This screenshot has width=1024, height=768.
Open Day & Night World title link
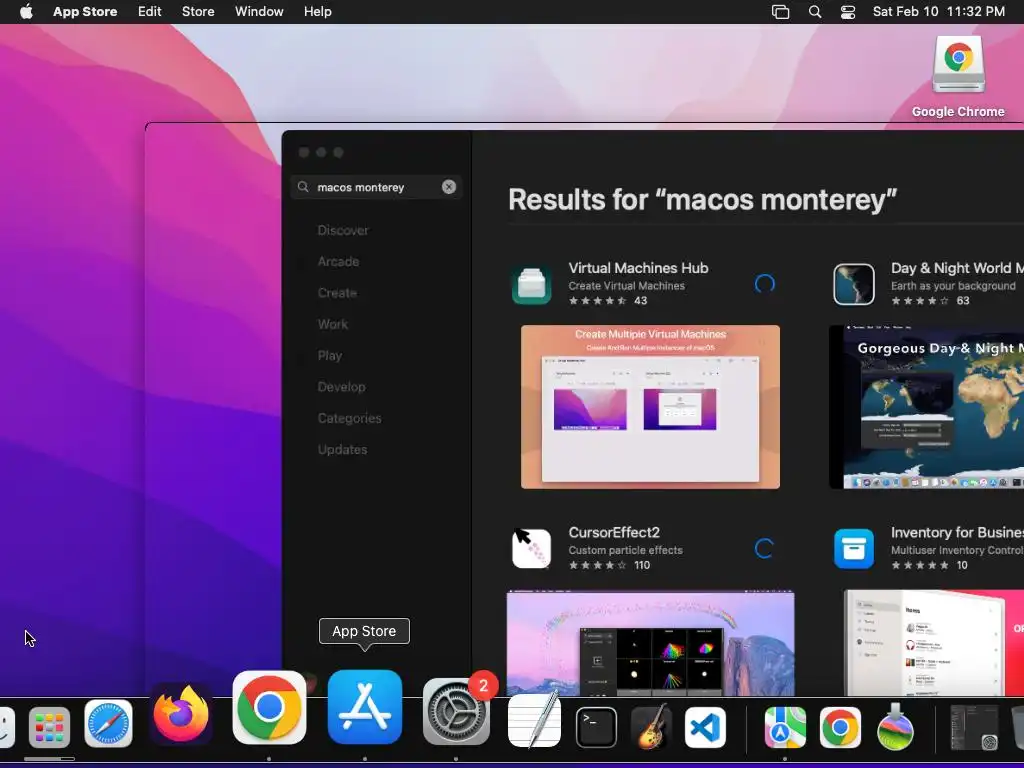point(957,268)
